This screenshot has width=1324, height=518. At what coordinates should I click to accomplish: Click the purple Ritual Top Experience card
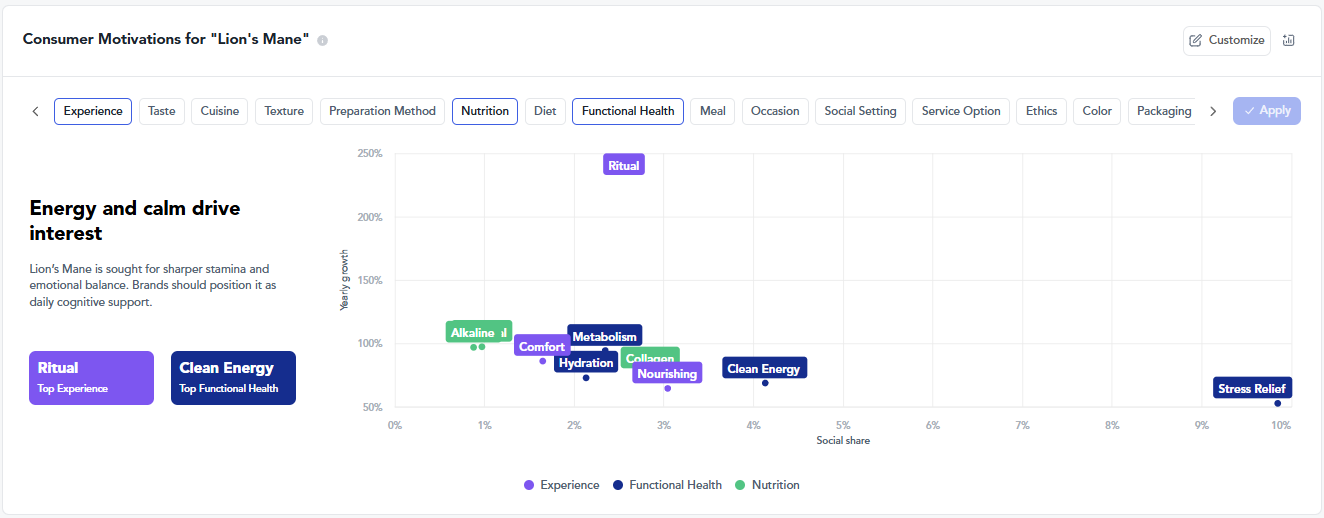tap(92, 377)
